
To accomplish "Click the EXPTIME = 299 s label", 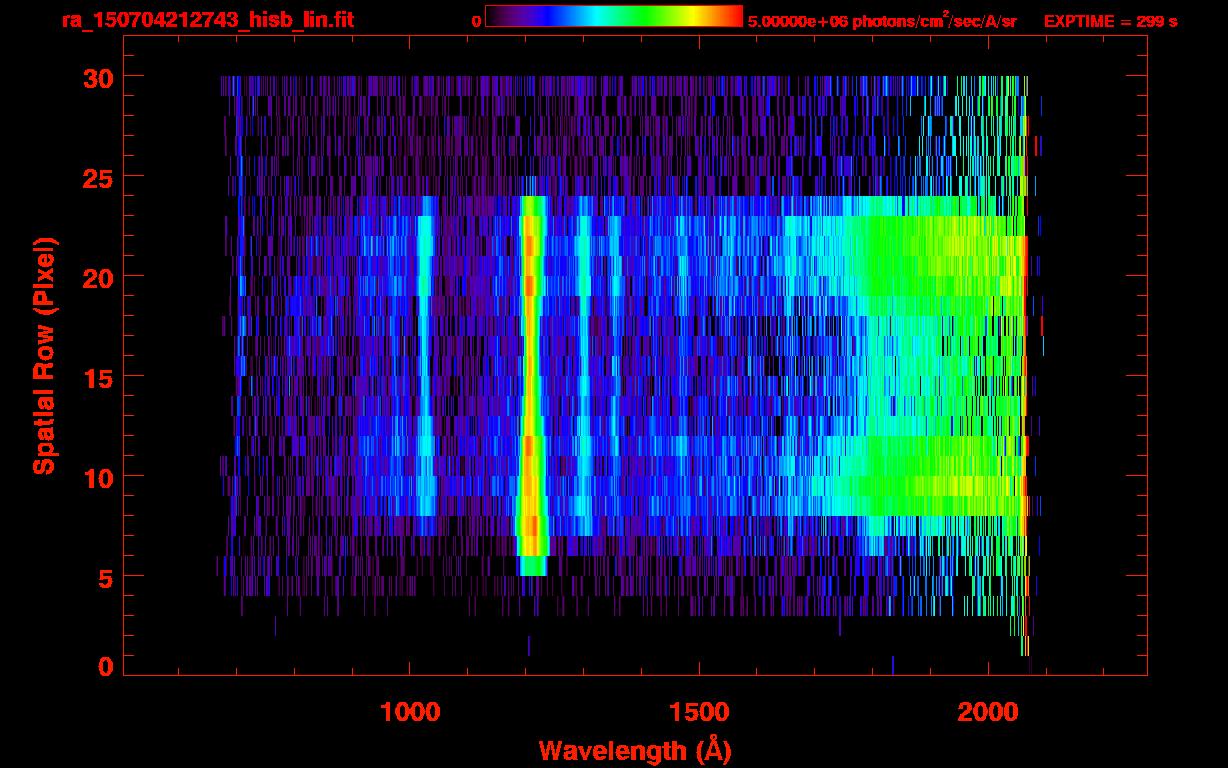I will [1110, 21].
